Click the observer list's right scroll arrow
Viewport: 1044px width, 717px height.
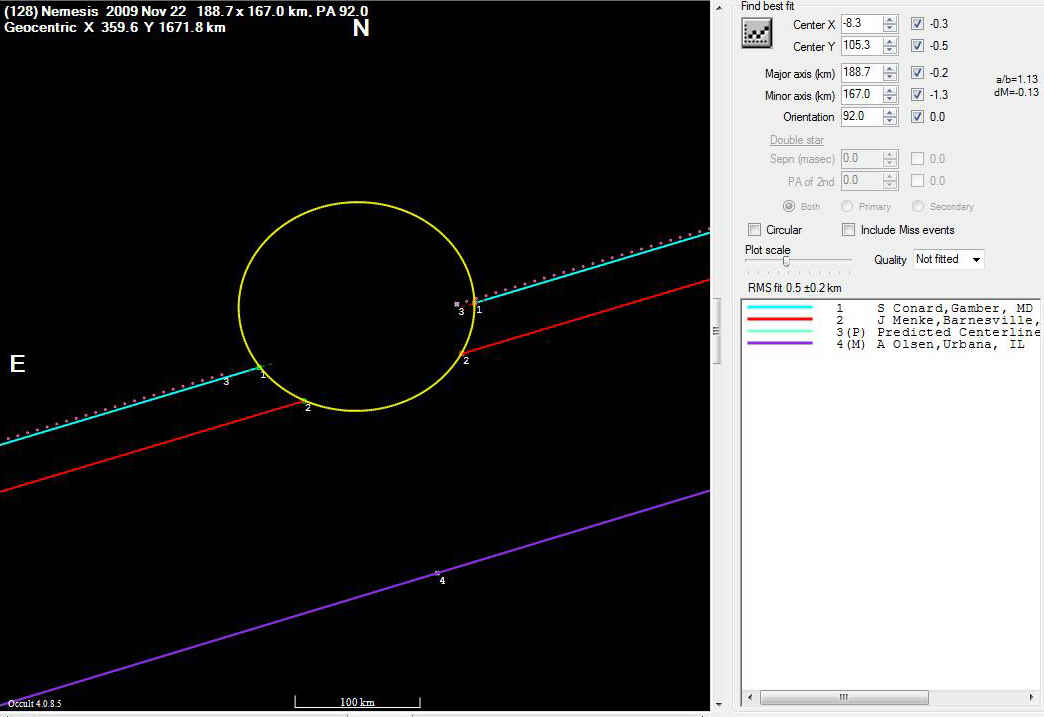1032,697
